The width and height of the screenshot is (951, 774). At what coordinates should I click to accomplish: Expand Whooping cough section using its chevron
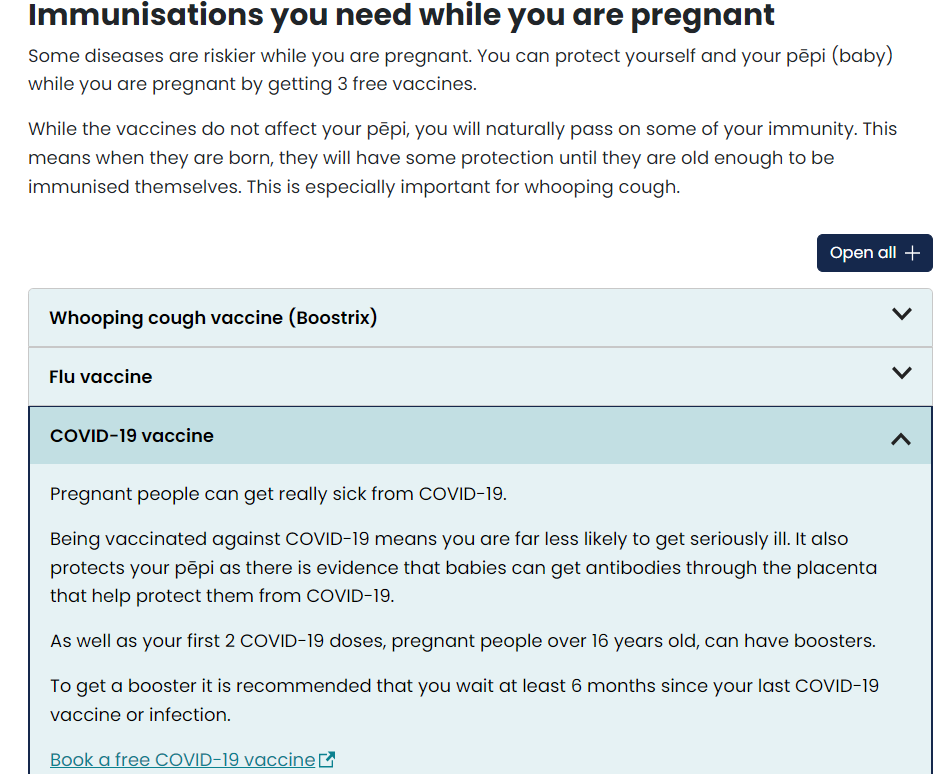tap(901, 314)
